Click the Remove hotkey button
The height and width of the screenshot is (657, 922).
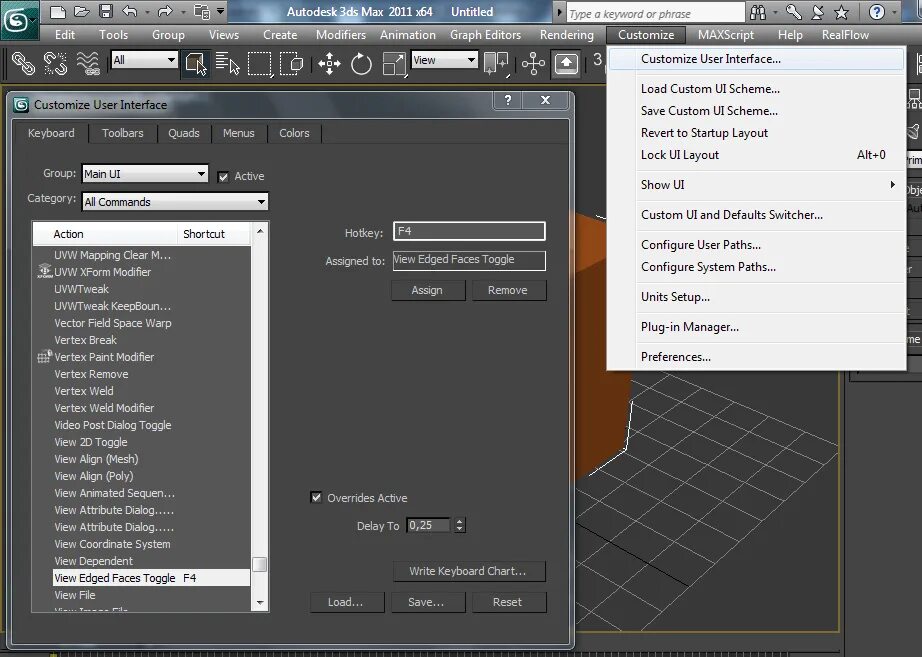509,290
